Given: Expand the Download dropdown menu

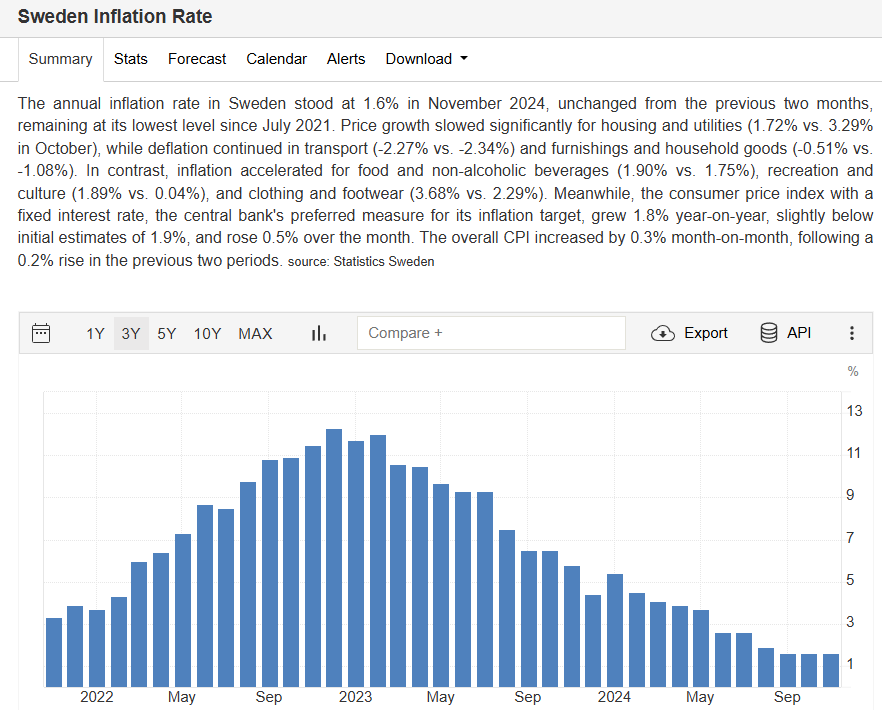Looking at the screenshot, I should point(427,59).
